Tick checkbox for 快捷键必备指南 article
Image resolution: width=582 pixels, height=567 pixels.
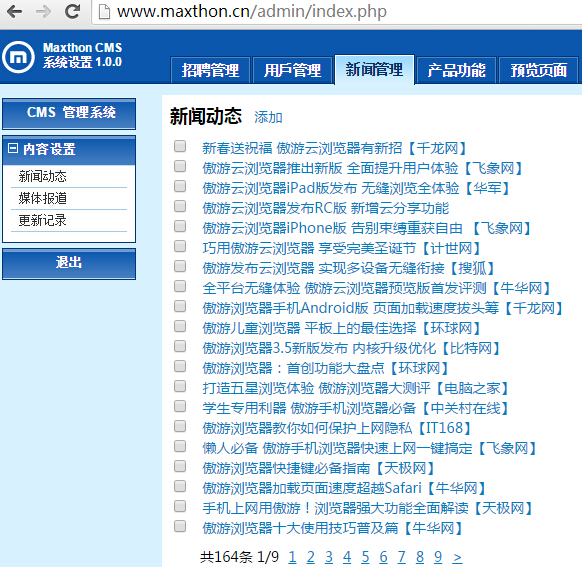click(180, 466)
